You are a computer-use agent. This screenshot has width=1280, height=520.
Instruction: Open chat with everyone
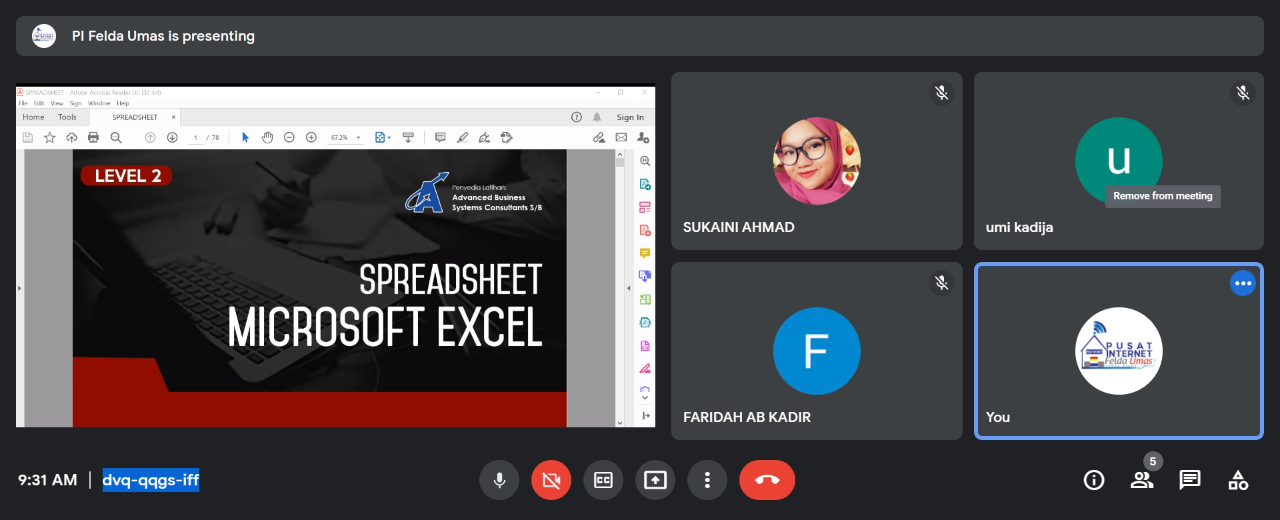1190,480
